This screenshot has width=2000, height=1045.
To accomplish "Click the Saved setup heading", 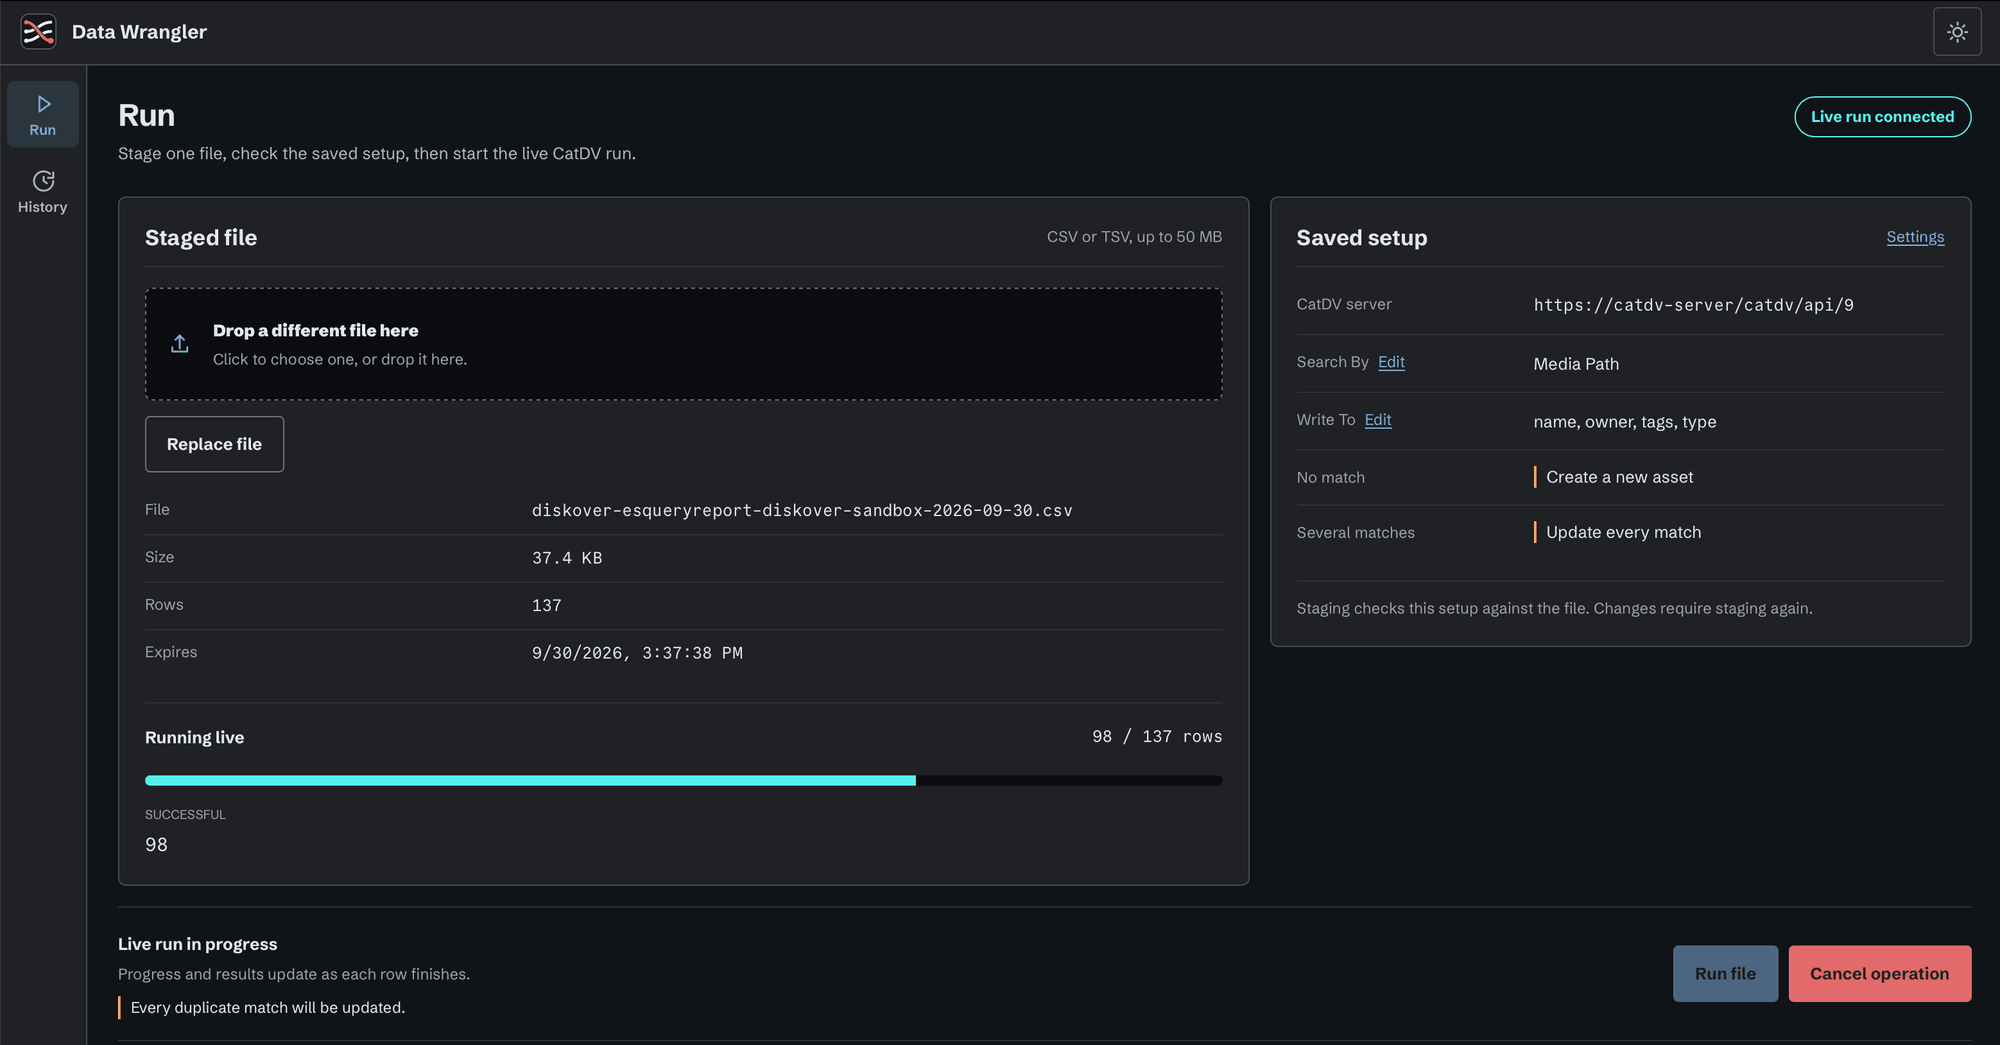I will [x=1362, y=238].
